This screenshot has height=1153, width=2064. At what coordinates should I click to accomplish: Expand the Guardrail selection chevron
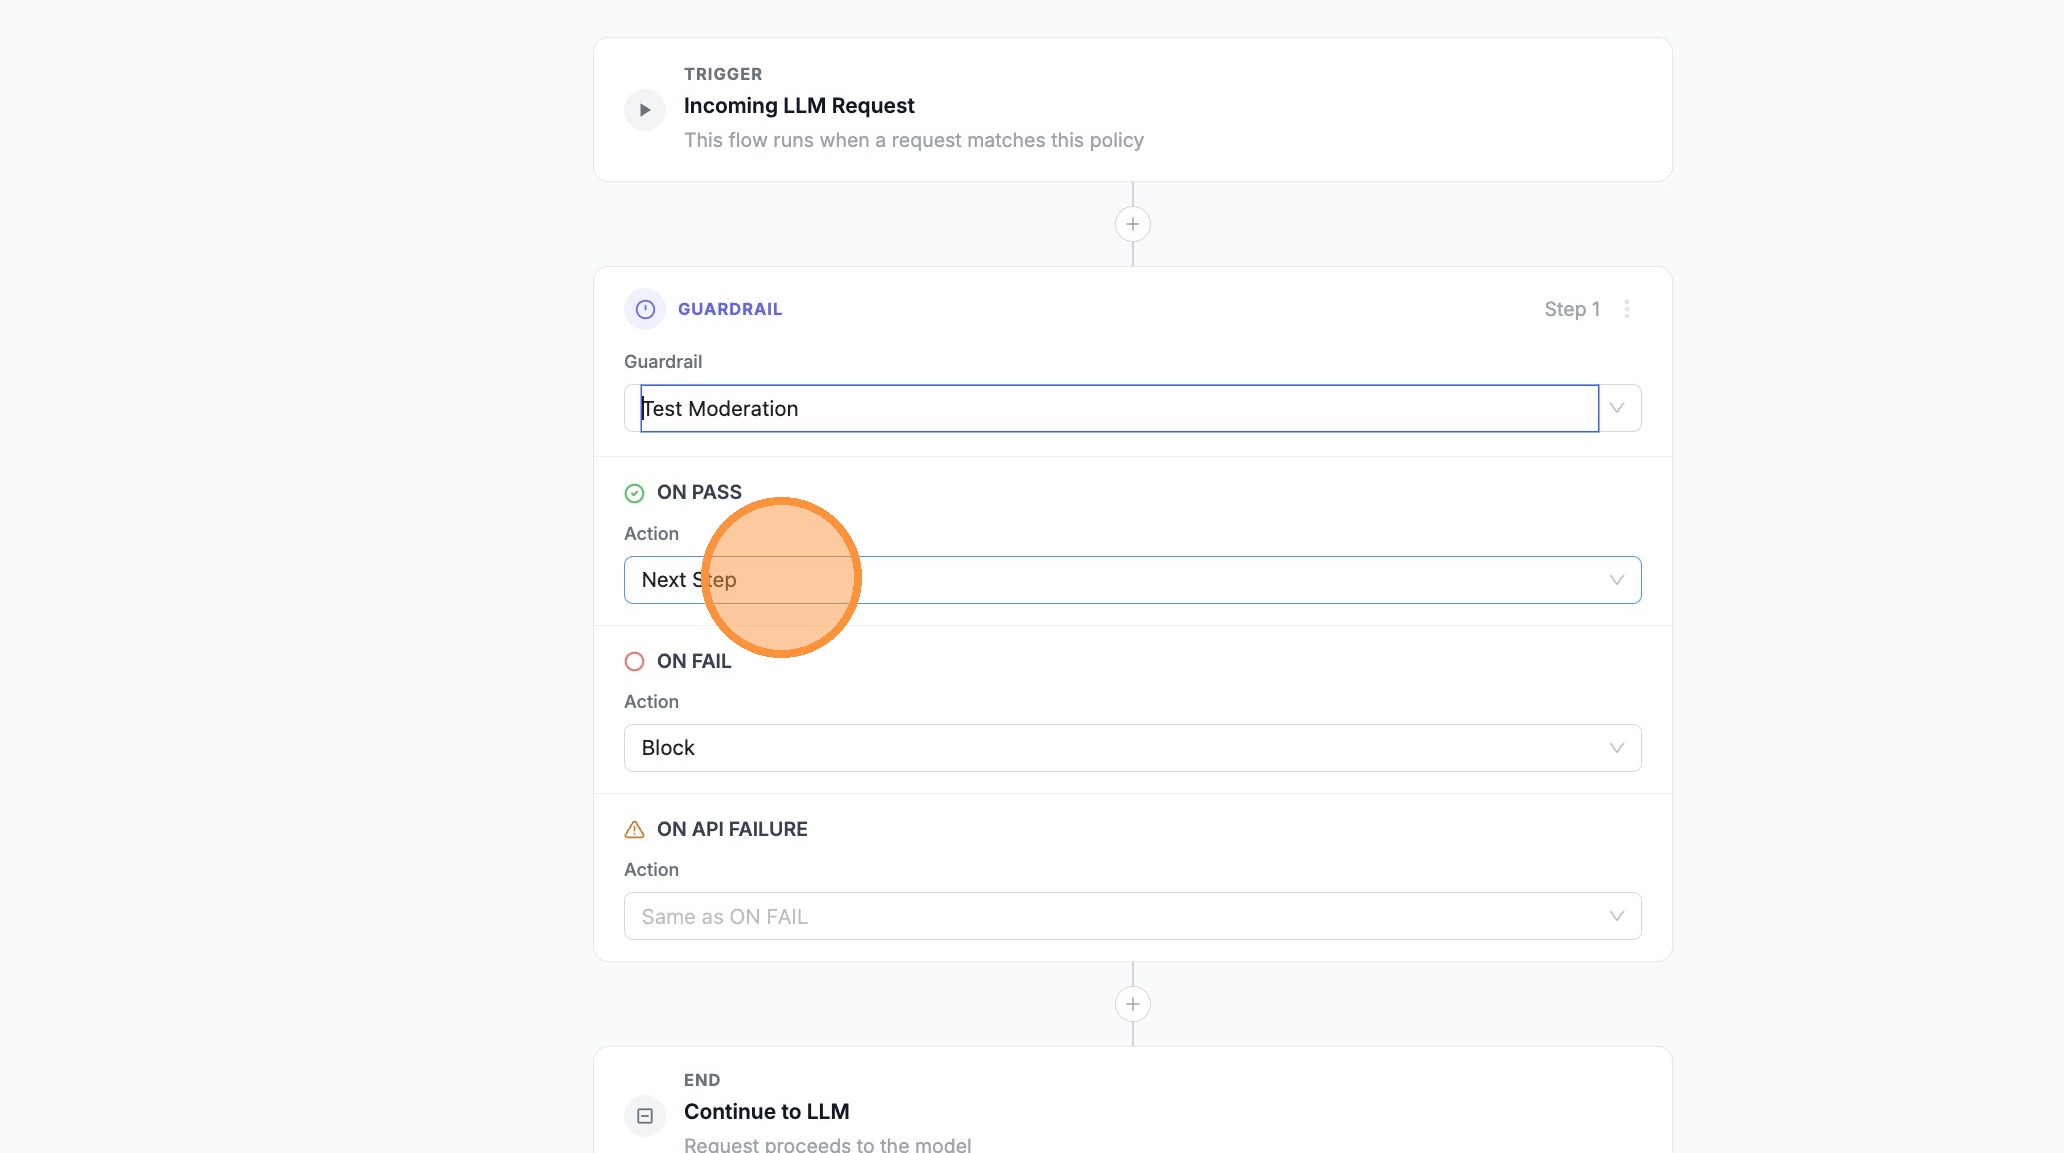[1617, 408]
